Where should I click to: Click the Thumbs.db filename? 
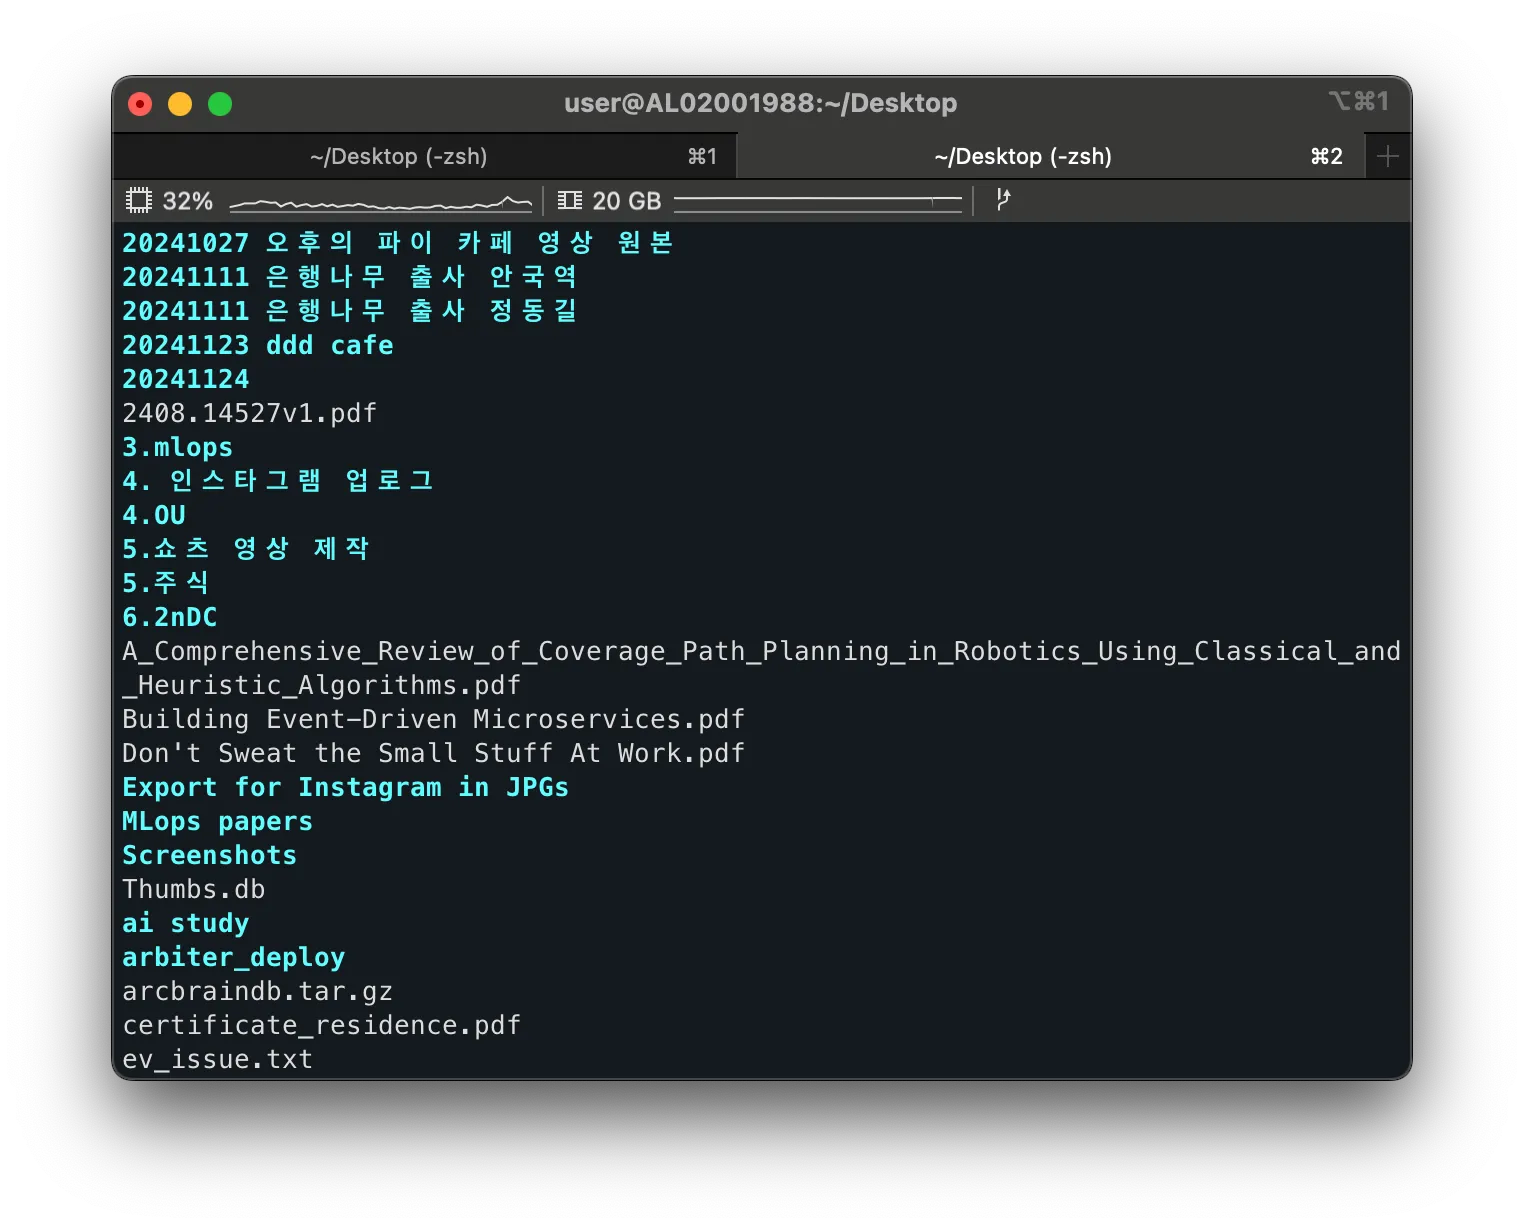(193, 888)
